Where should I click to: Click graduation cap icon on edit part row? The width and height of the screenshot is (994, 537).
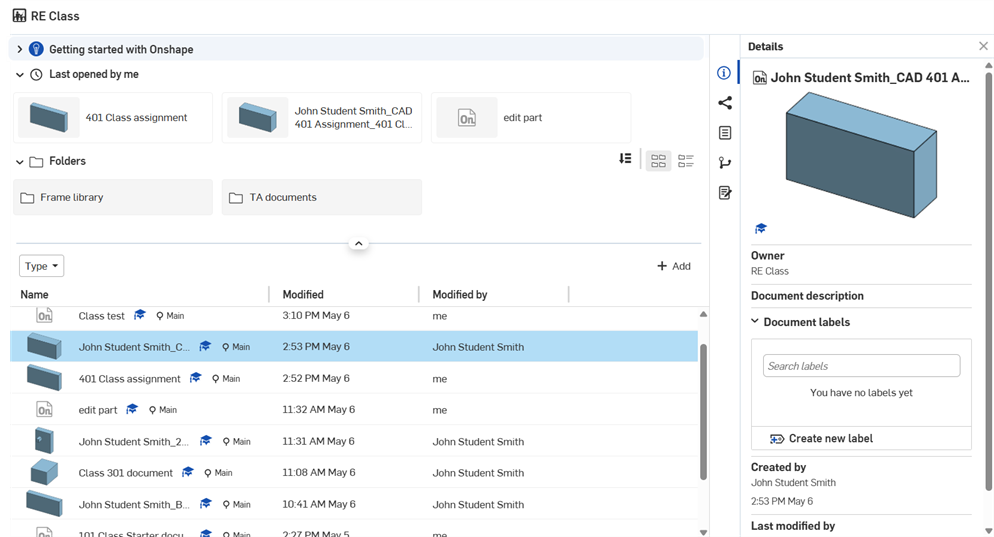132,410
